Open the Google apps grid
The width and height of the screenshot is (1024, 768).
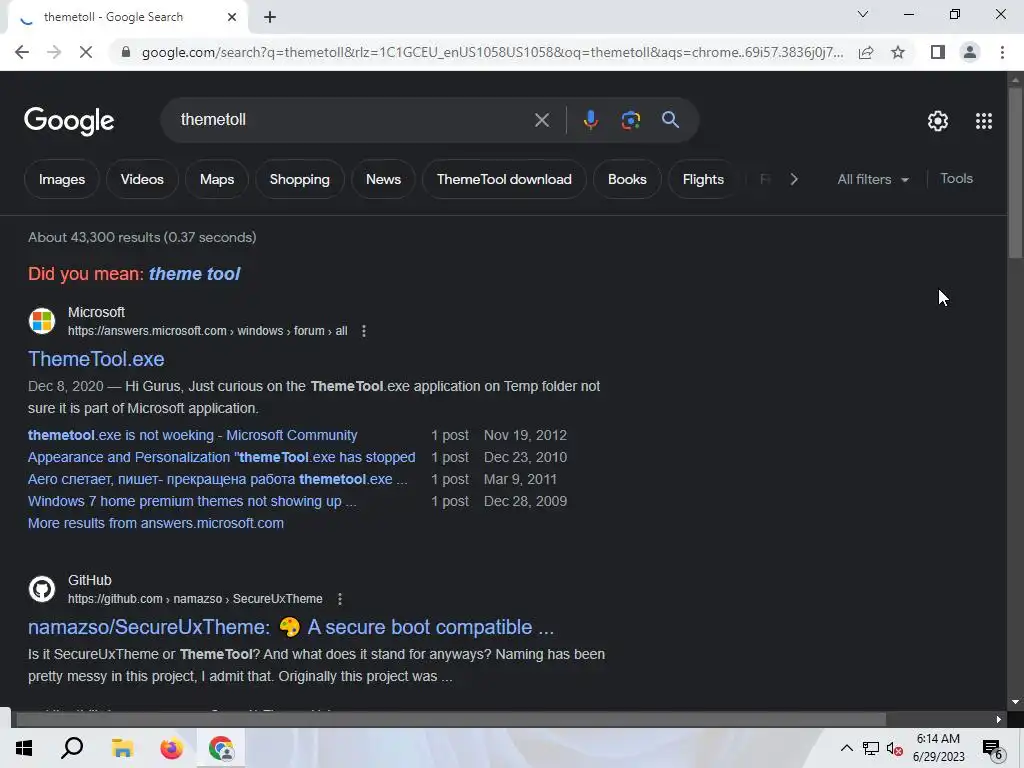(x=984, y=121)
